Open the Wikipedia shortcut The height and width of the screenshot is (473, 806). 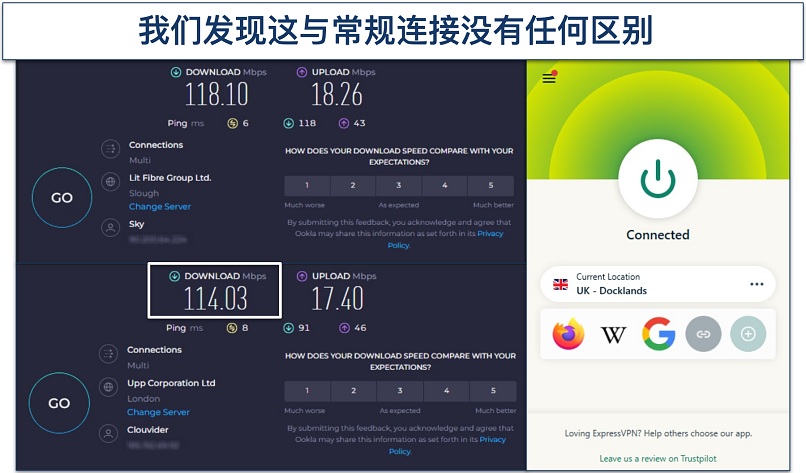(x=613, y=334)
